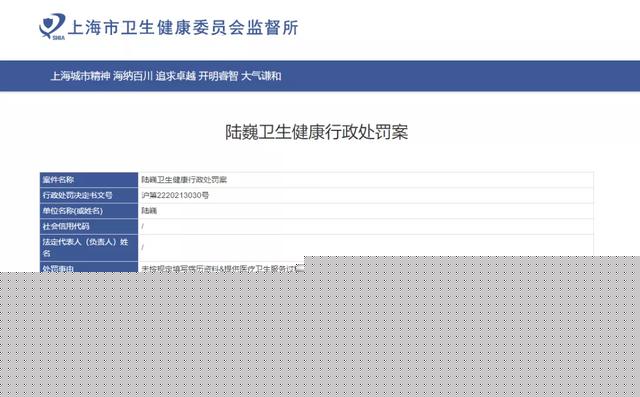Open the 上海市卫生健康委员会监督所 site title
The height and width of the screenshot is (397, 640).
pos(183,28)
